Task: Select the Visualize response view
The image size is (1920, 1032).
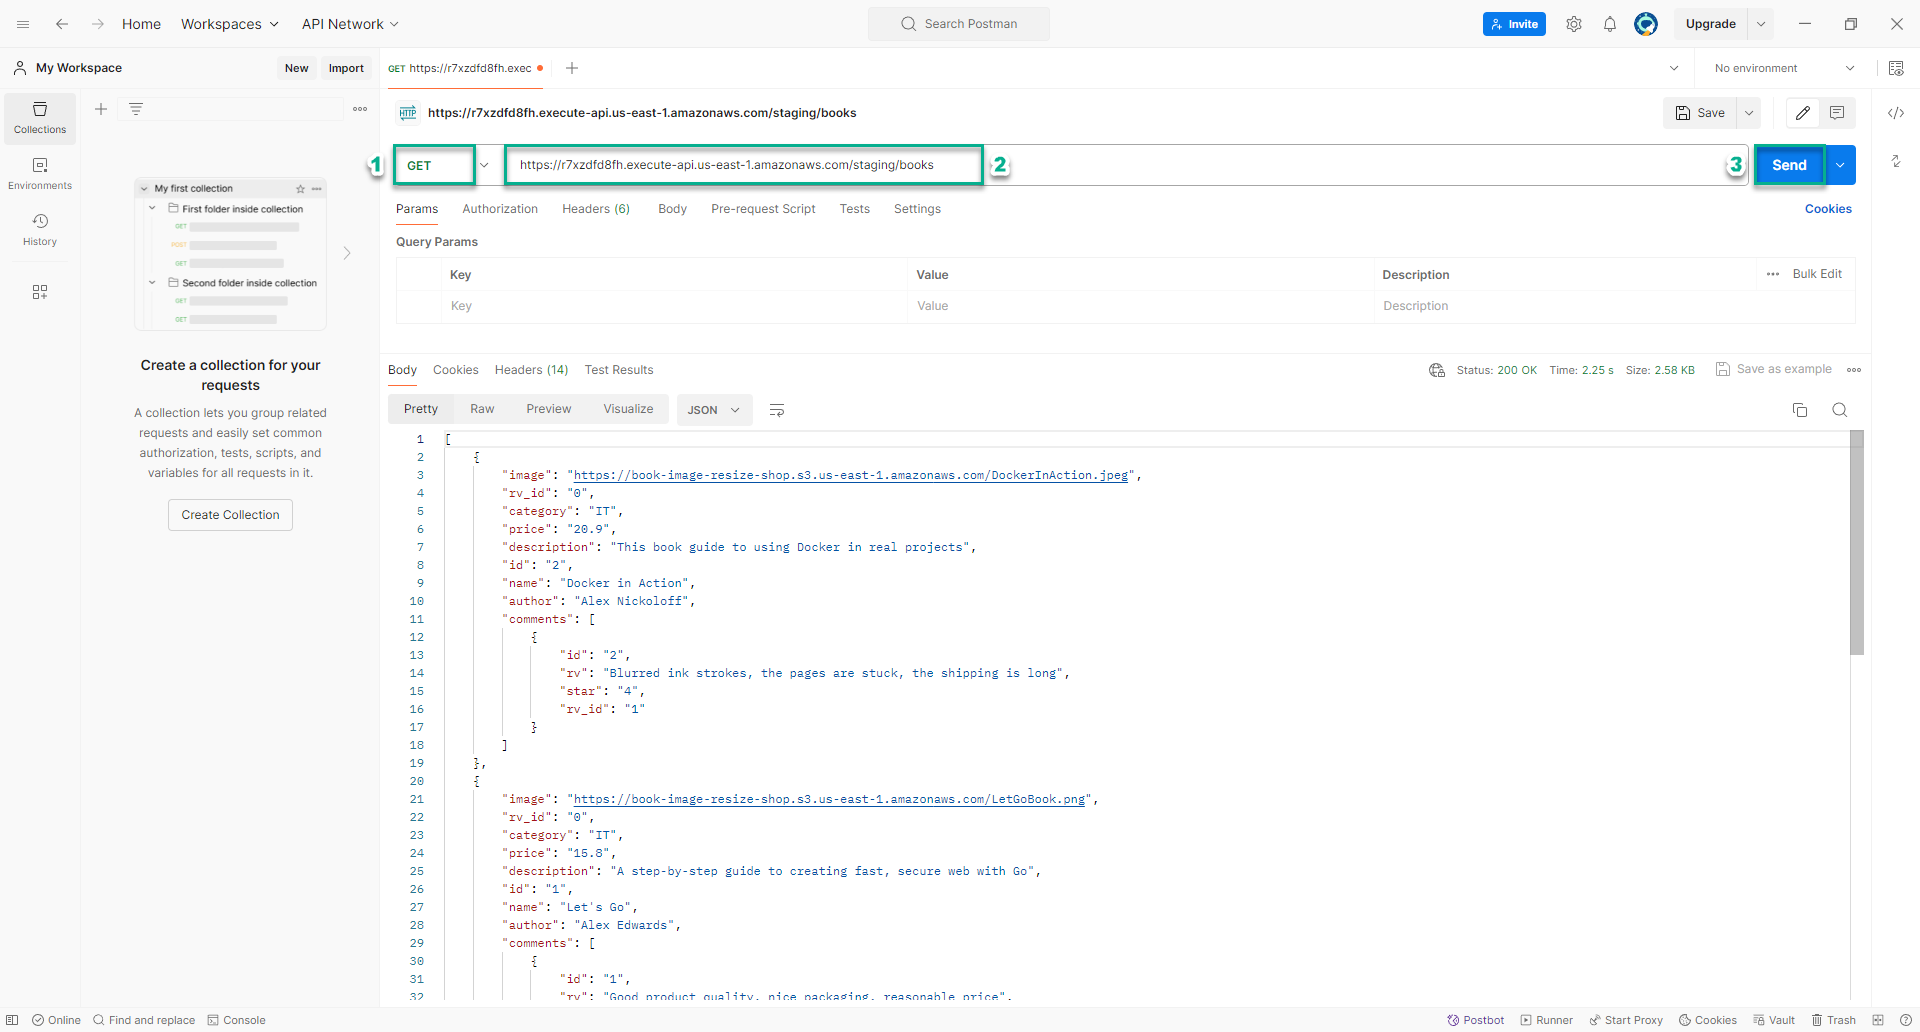Action: pyautogui.click(x=628, y=409)
